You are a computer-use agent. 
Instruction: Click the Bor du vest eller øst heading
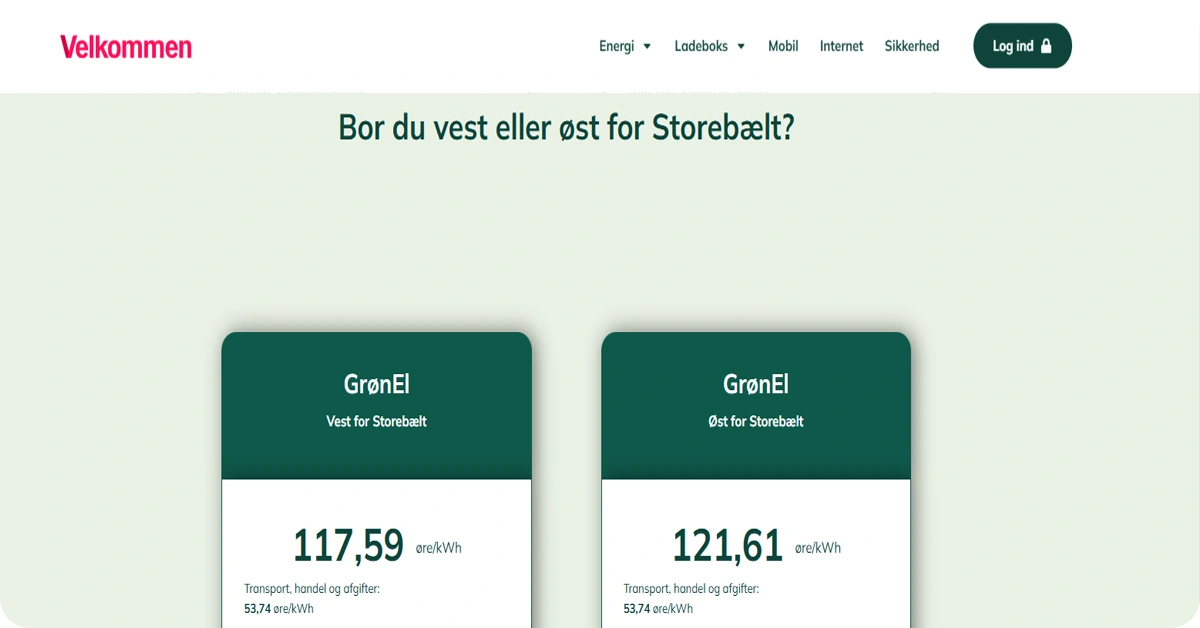click(x=566, y=127)
